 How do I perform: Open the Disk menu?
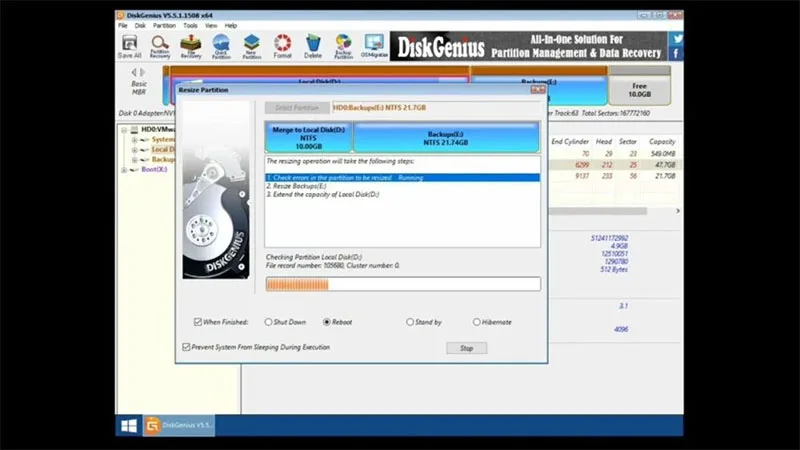coord(140,26)
